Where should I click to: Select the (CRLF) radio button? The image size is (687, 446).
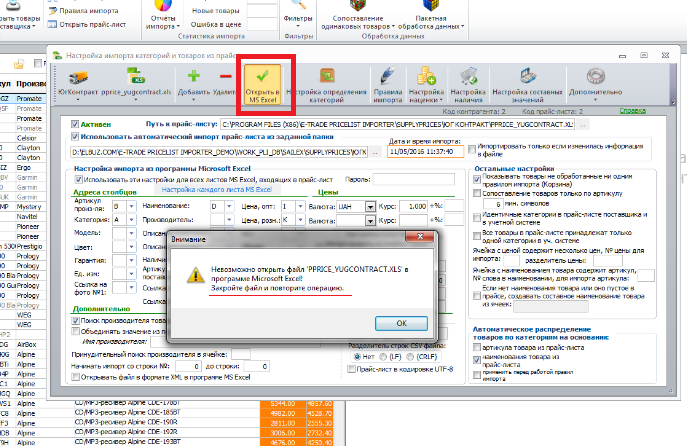(x=410, y=357)
